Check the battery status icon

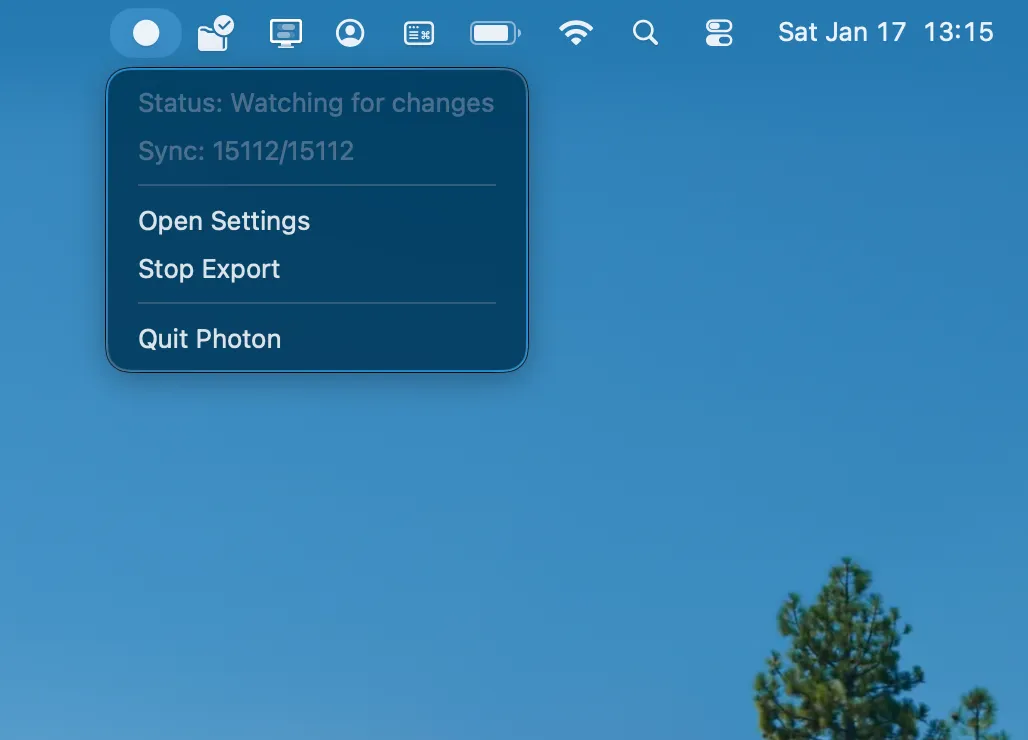pyautogui.click(x=496, y=33)
